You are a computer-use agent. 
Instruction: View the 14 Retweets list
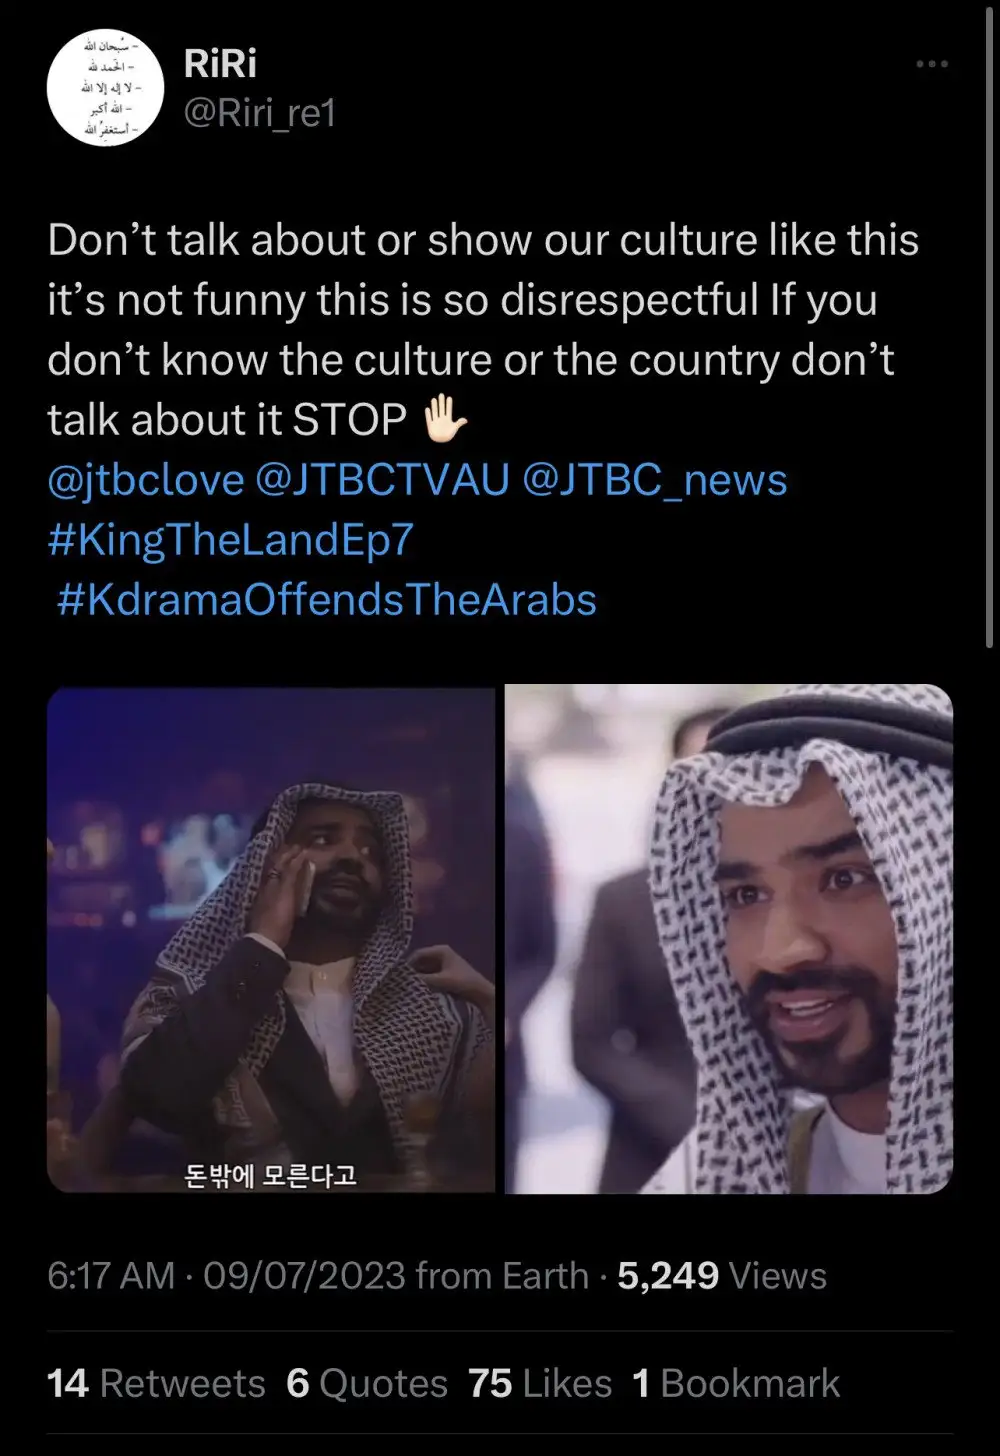156,1384
